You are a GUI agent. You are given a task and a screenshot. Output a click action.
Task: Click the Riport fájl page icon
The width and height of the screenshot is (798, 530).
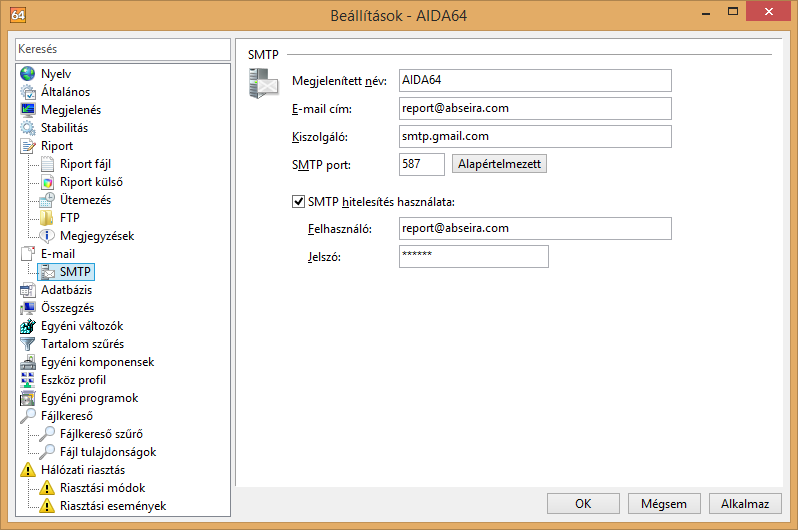(47, 164)
